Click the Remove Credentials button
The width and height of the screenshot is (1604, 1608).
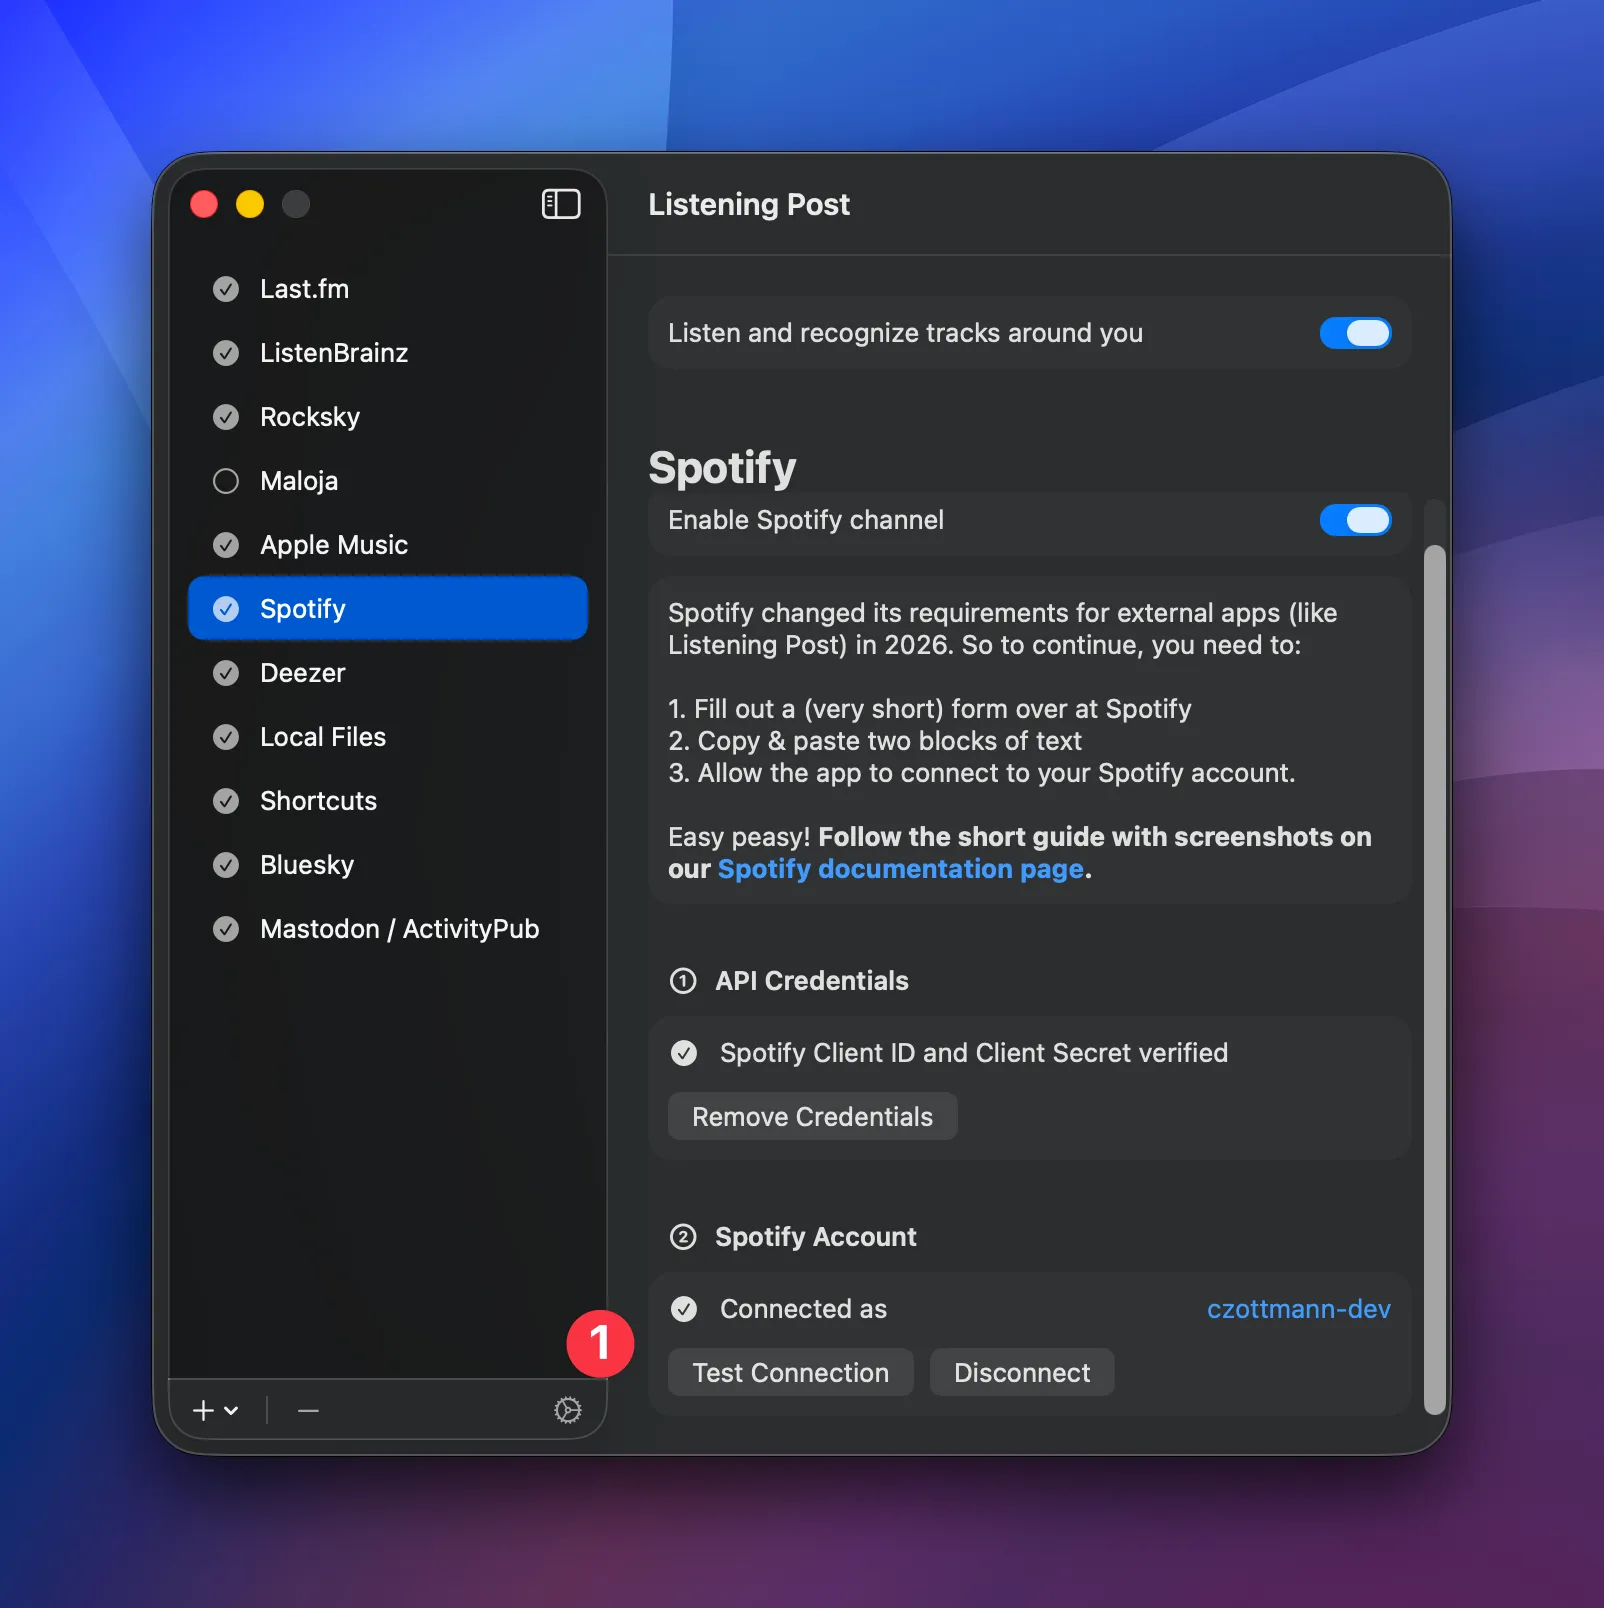(x=812, y=1116)
